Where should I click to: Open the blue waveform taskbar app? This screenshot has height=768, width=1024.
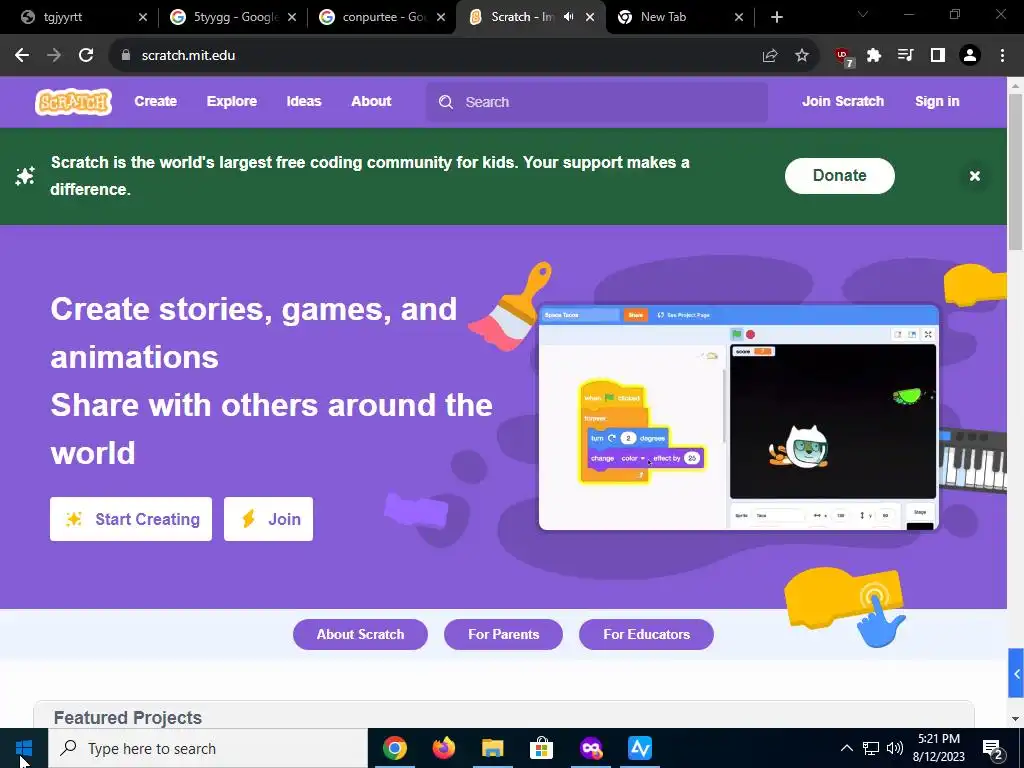pos(640,748)
